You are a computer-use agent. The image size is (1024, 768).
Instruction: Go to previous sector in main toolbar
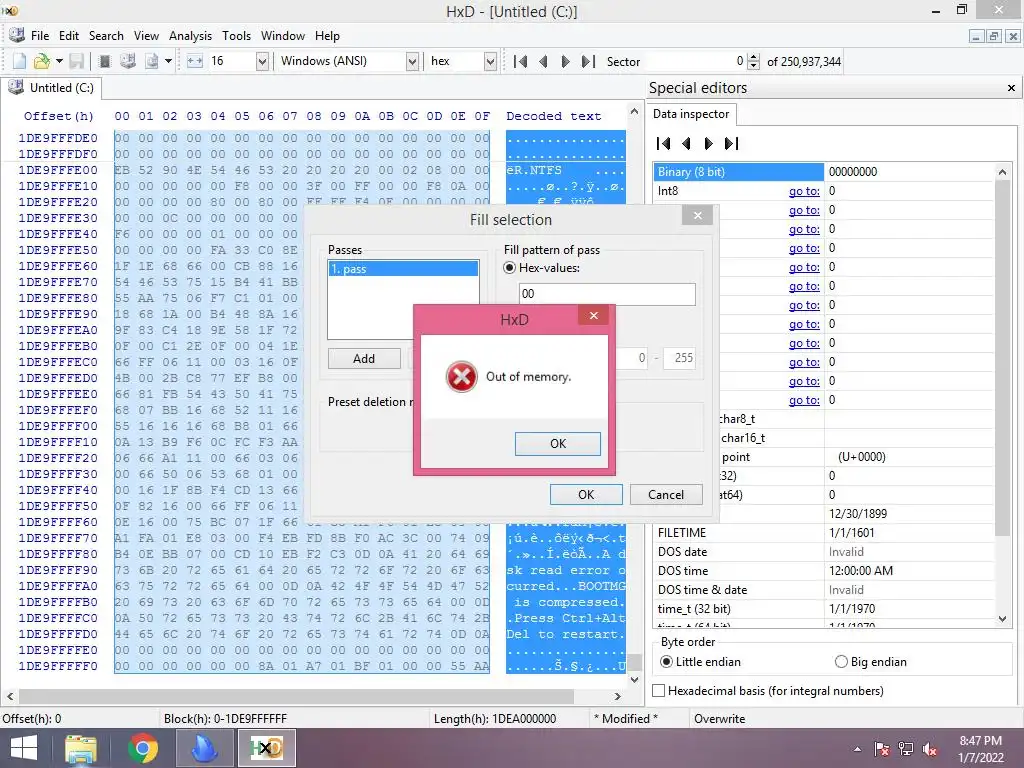tap(543, 61)
